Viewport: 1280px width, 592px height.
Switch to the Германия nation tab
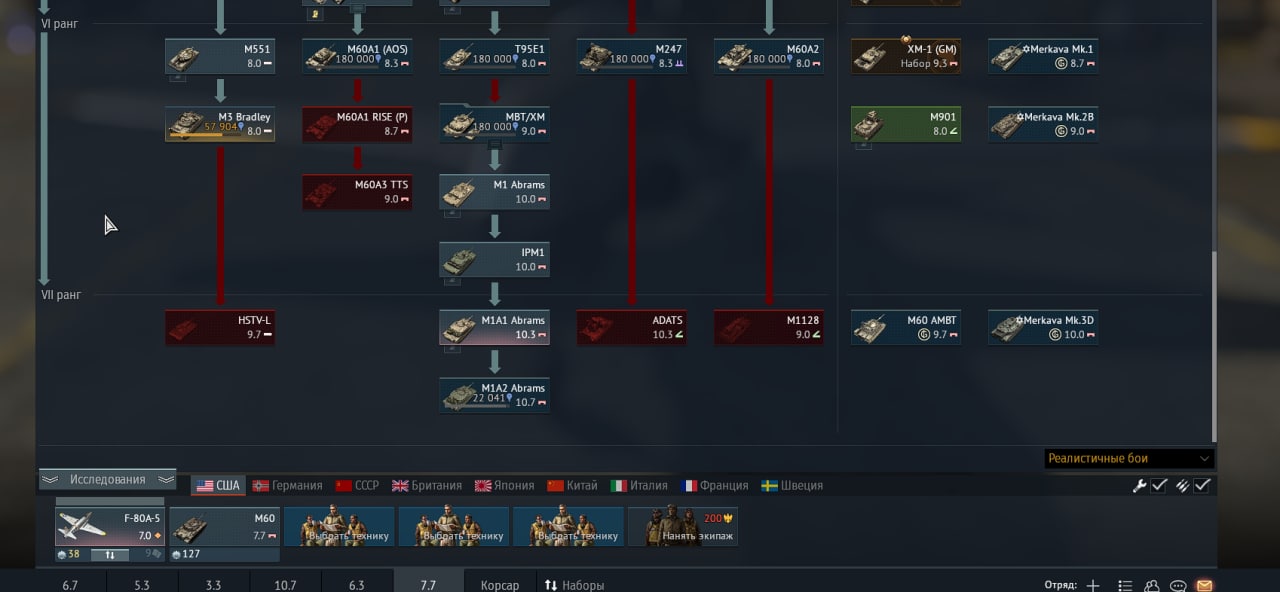[x=288, y=485]
